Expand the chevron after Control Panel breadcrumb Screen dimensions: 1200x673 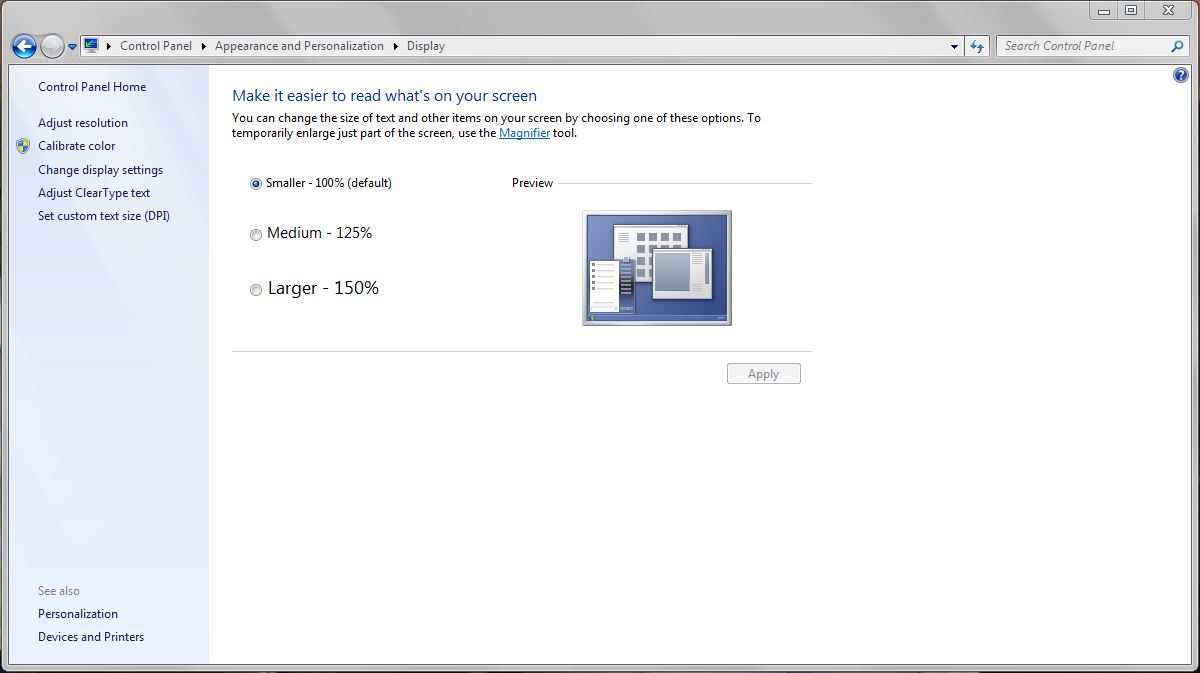point(203,46)
